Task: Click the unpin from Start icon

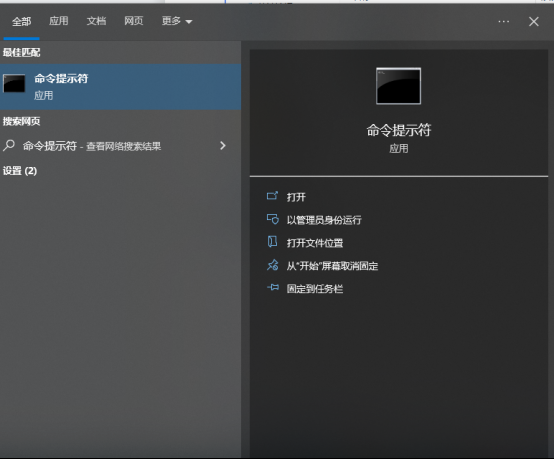Action: pyautogui.click(x=272, y=265)
